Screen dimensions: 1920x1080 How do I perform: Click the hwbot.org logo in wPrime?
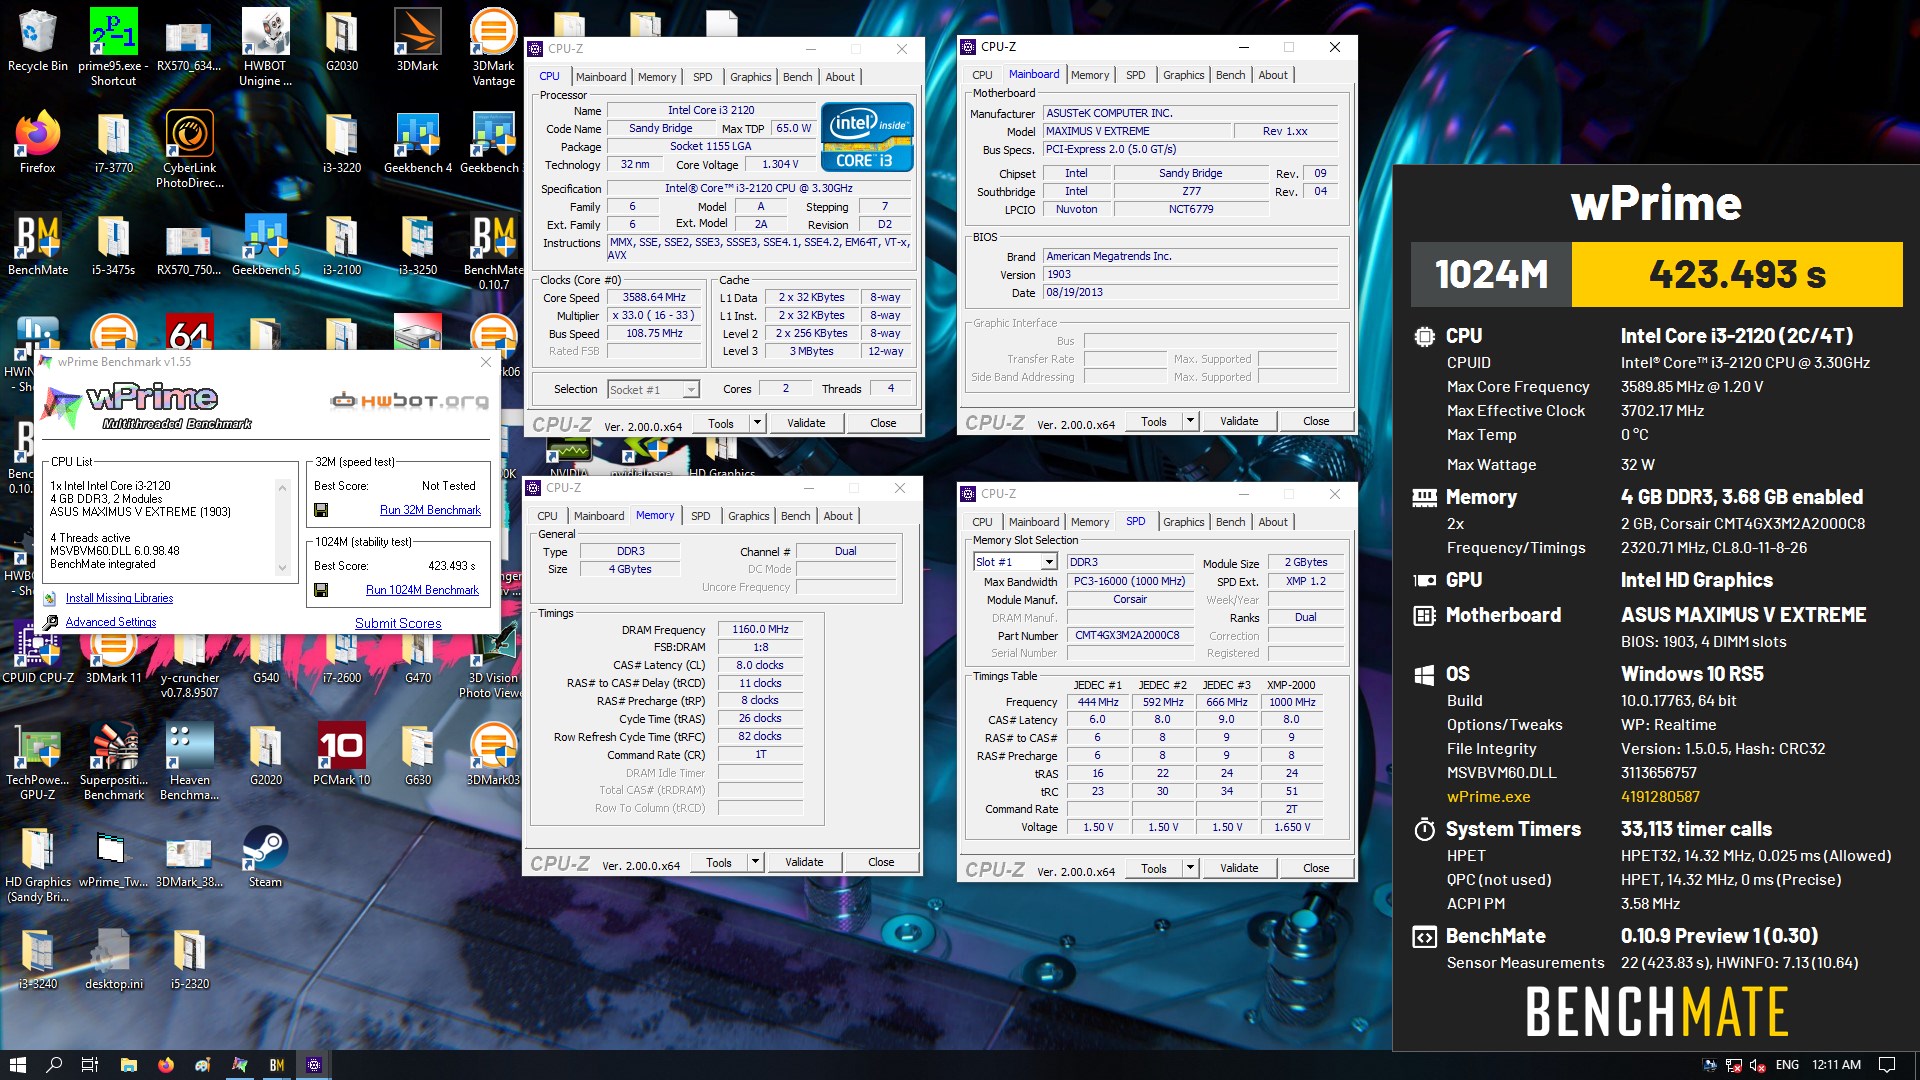click(x=410, y=401)
